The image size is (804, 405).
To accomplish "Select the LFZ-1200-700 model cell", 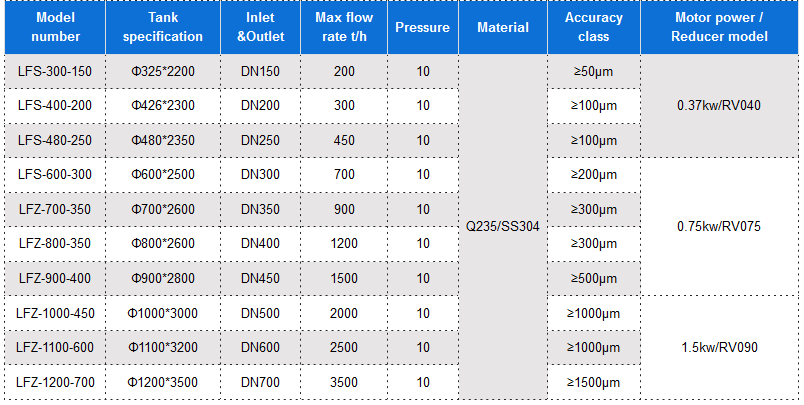I will 55,382.
